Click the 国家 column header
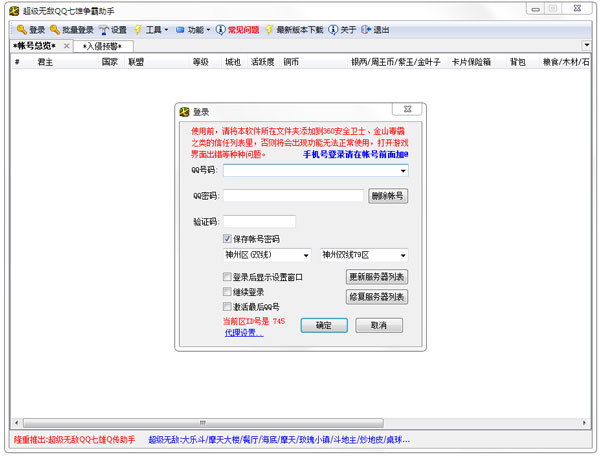Viewport: 600px width, 456px height. 110,62
